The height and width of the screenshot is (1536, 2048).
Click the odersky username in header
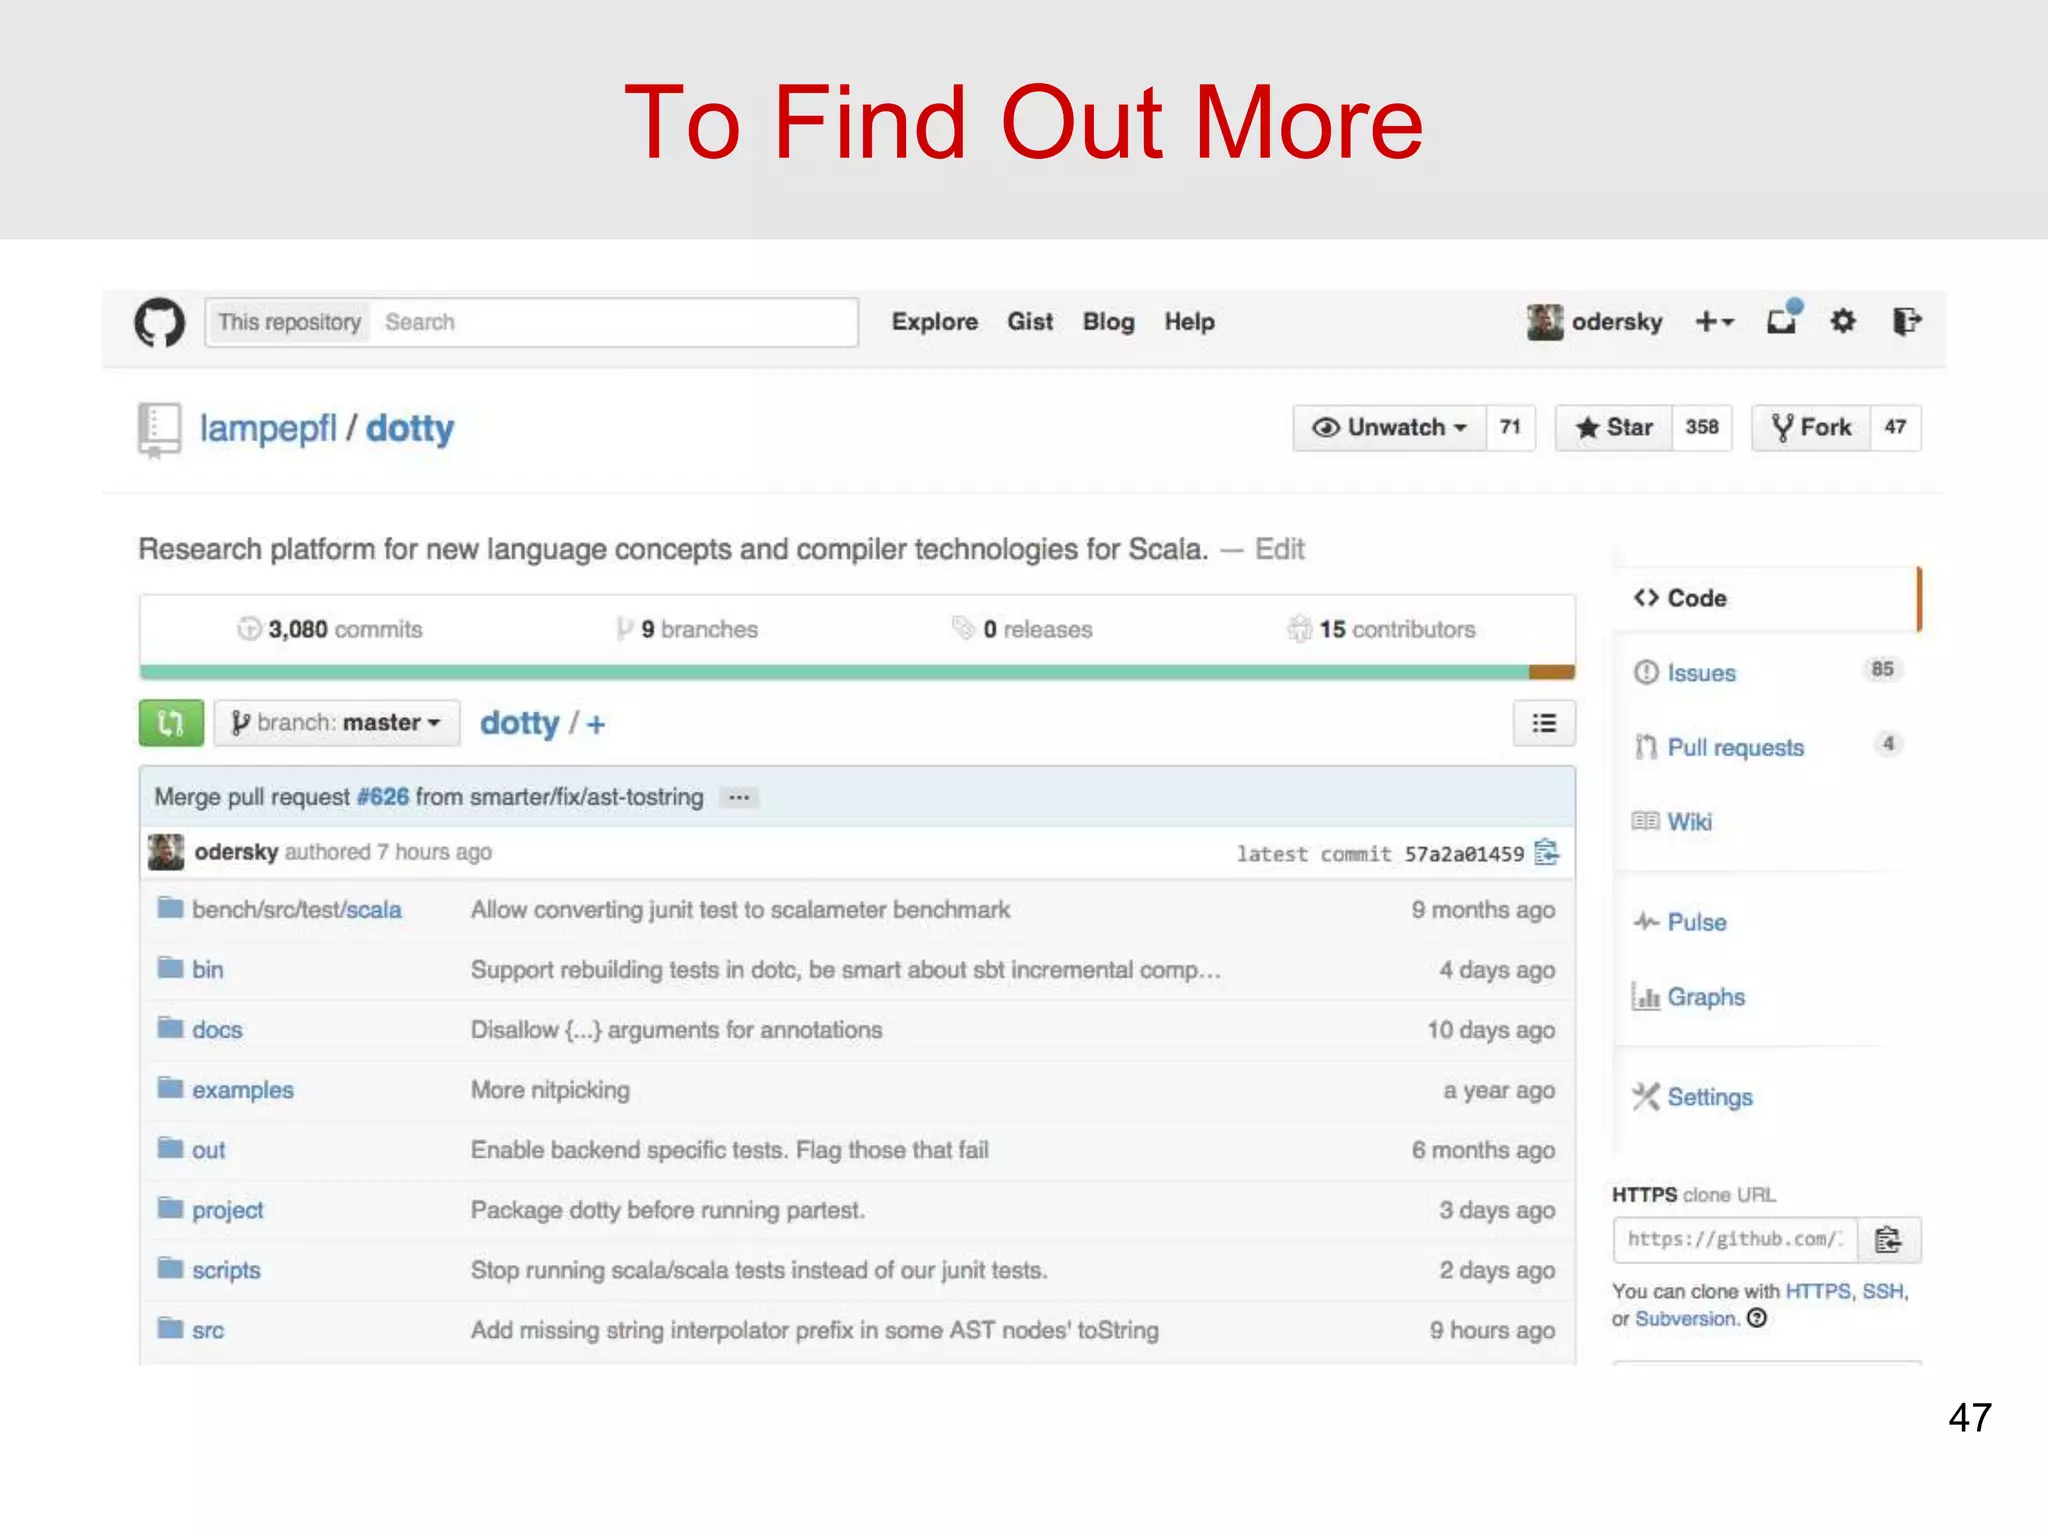pos(1617,322)
